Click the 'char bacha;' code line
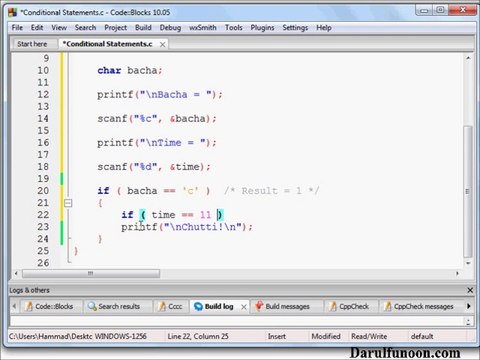This screenshot has height=360, width=480. 130,70
